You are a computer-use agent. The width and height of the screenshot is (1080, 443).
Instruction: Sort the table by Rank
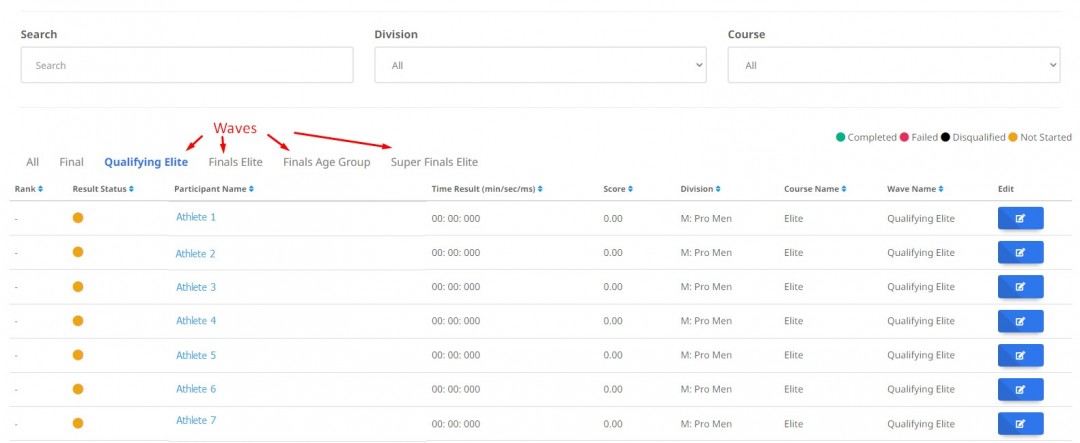click(x=28, y=189)
